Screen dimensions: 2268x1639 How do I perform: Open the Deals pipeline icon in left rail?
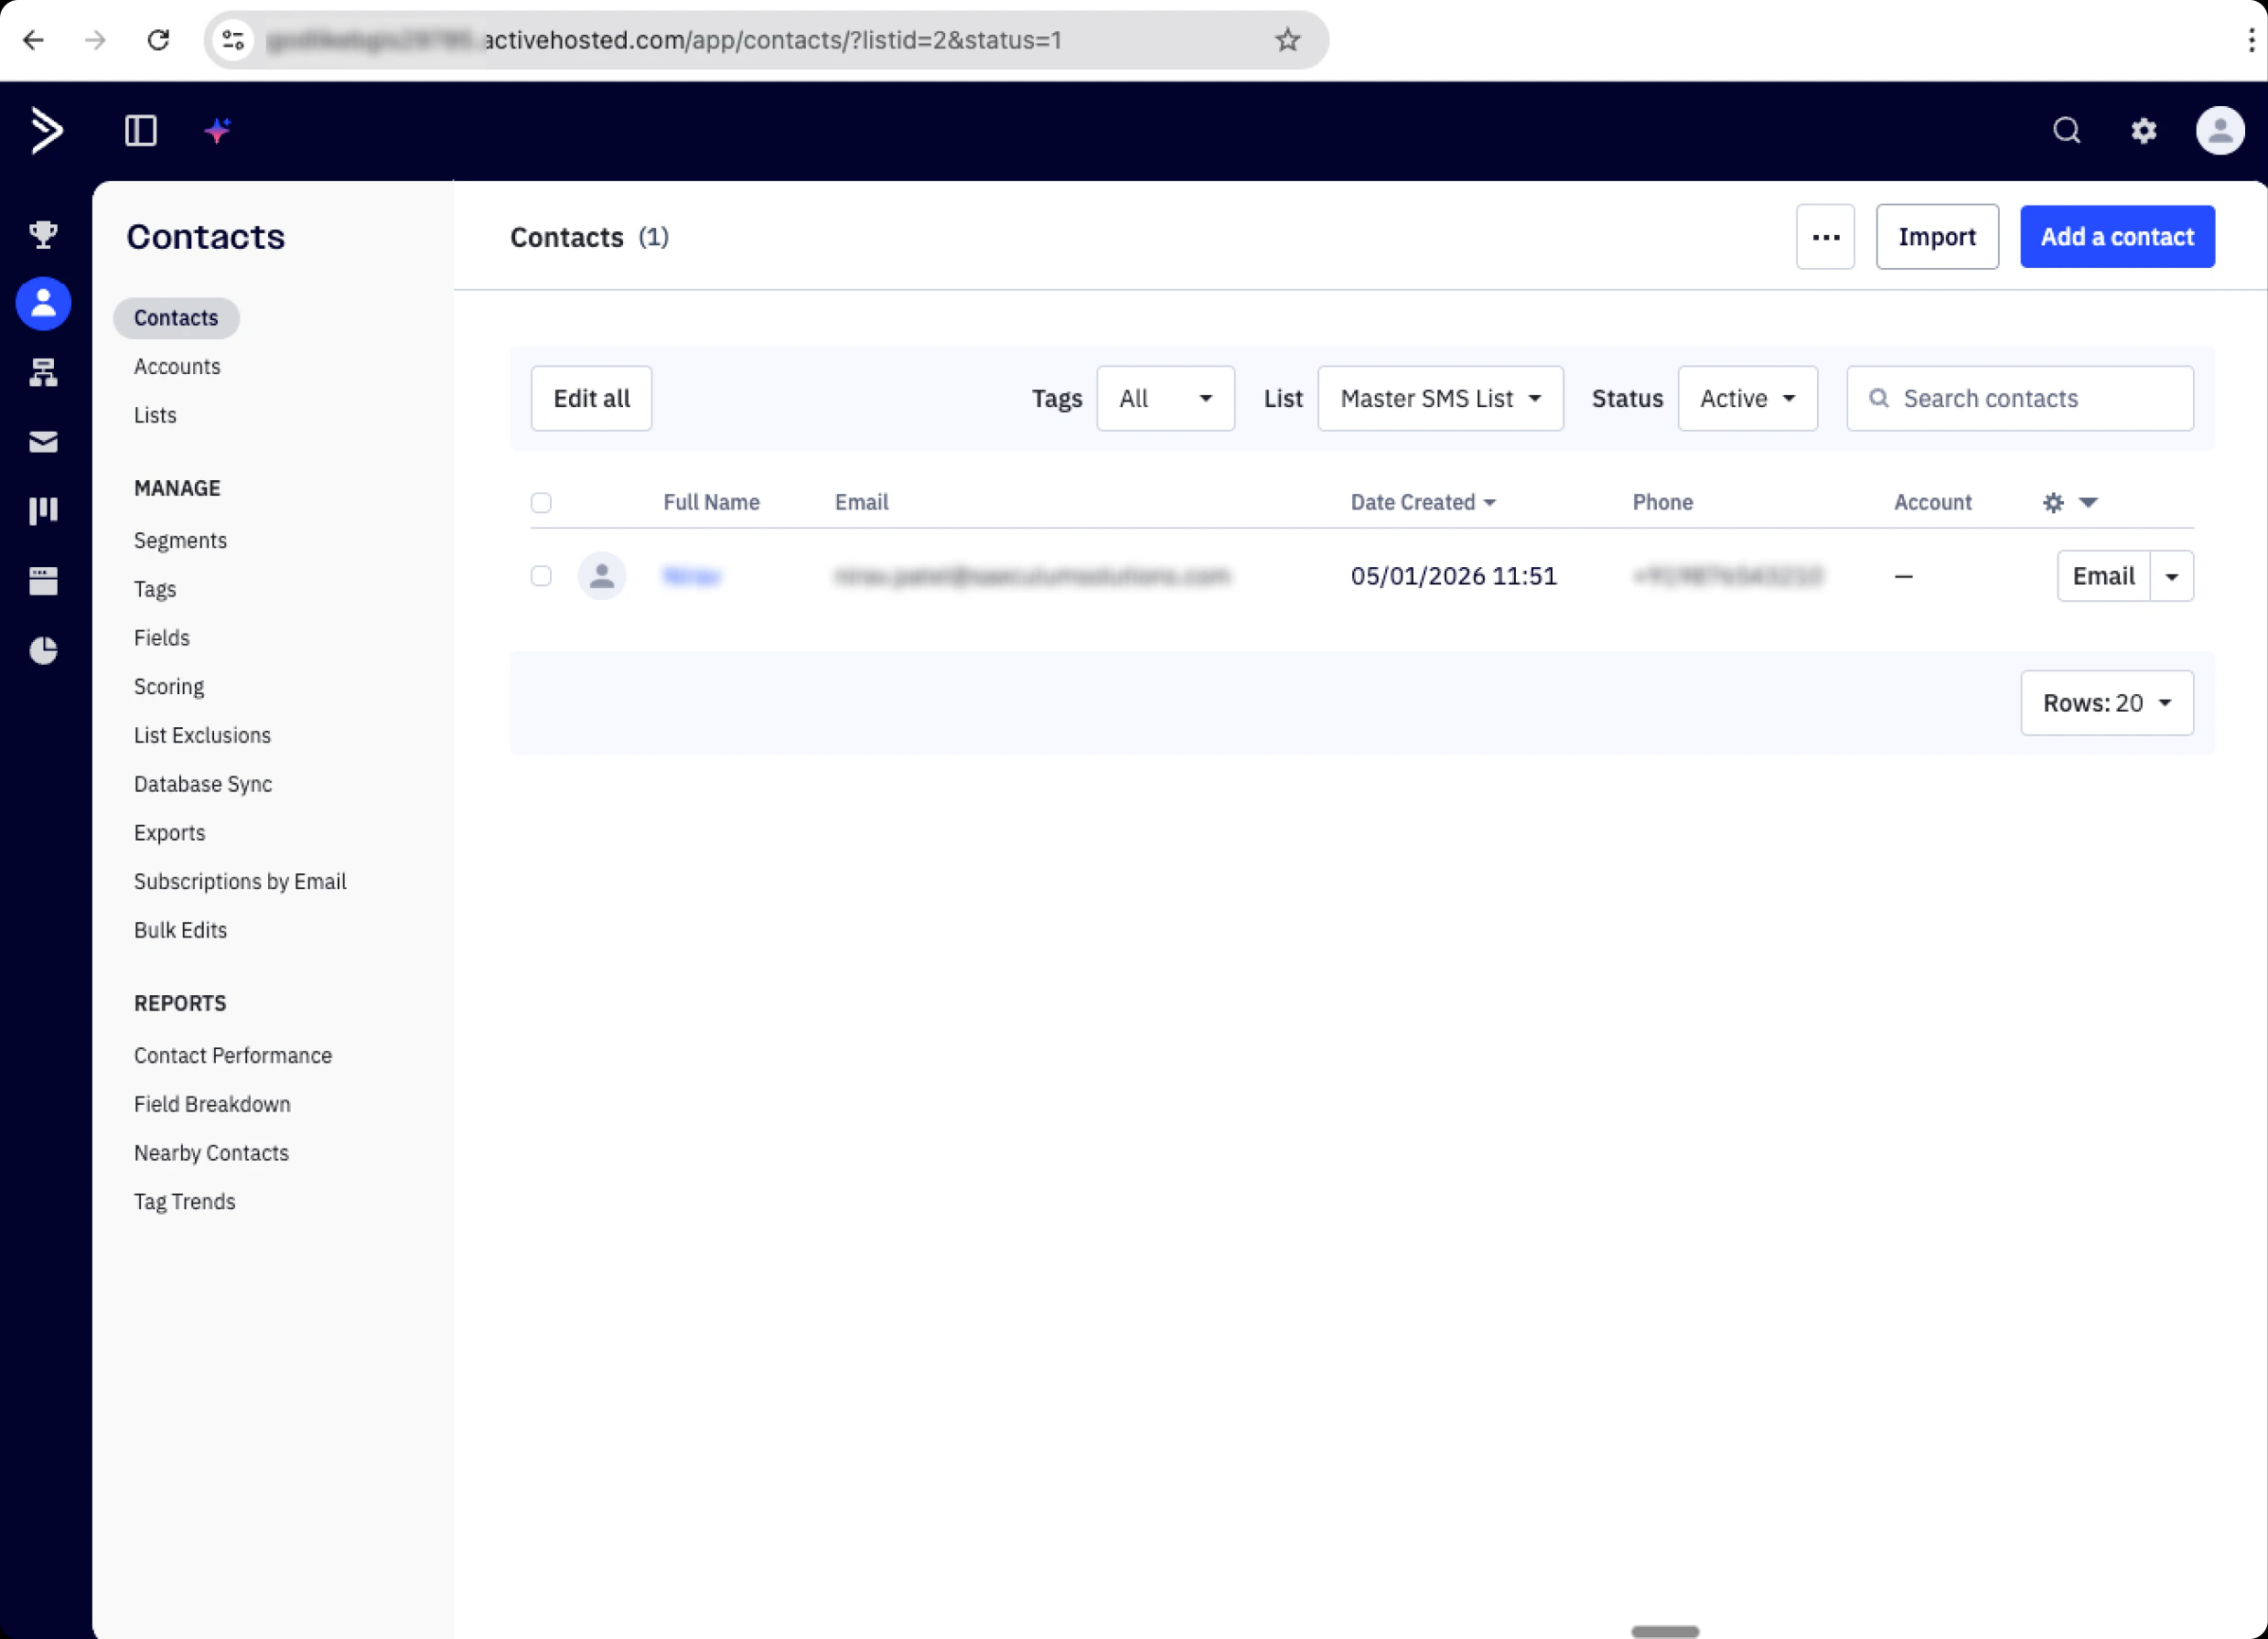[43, 511]
